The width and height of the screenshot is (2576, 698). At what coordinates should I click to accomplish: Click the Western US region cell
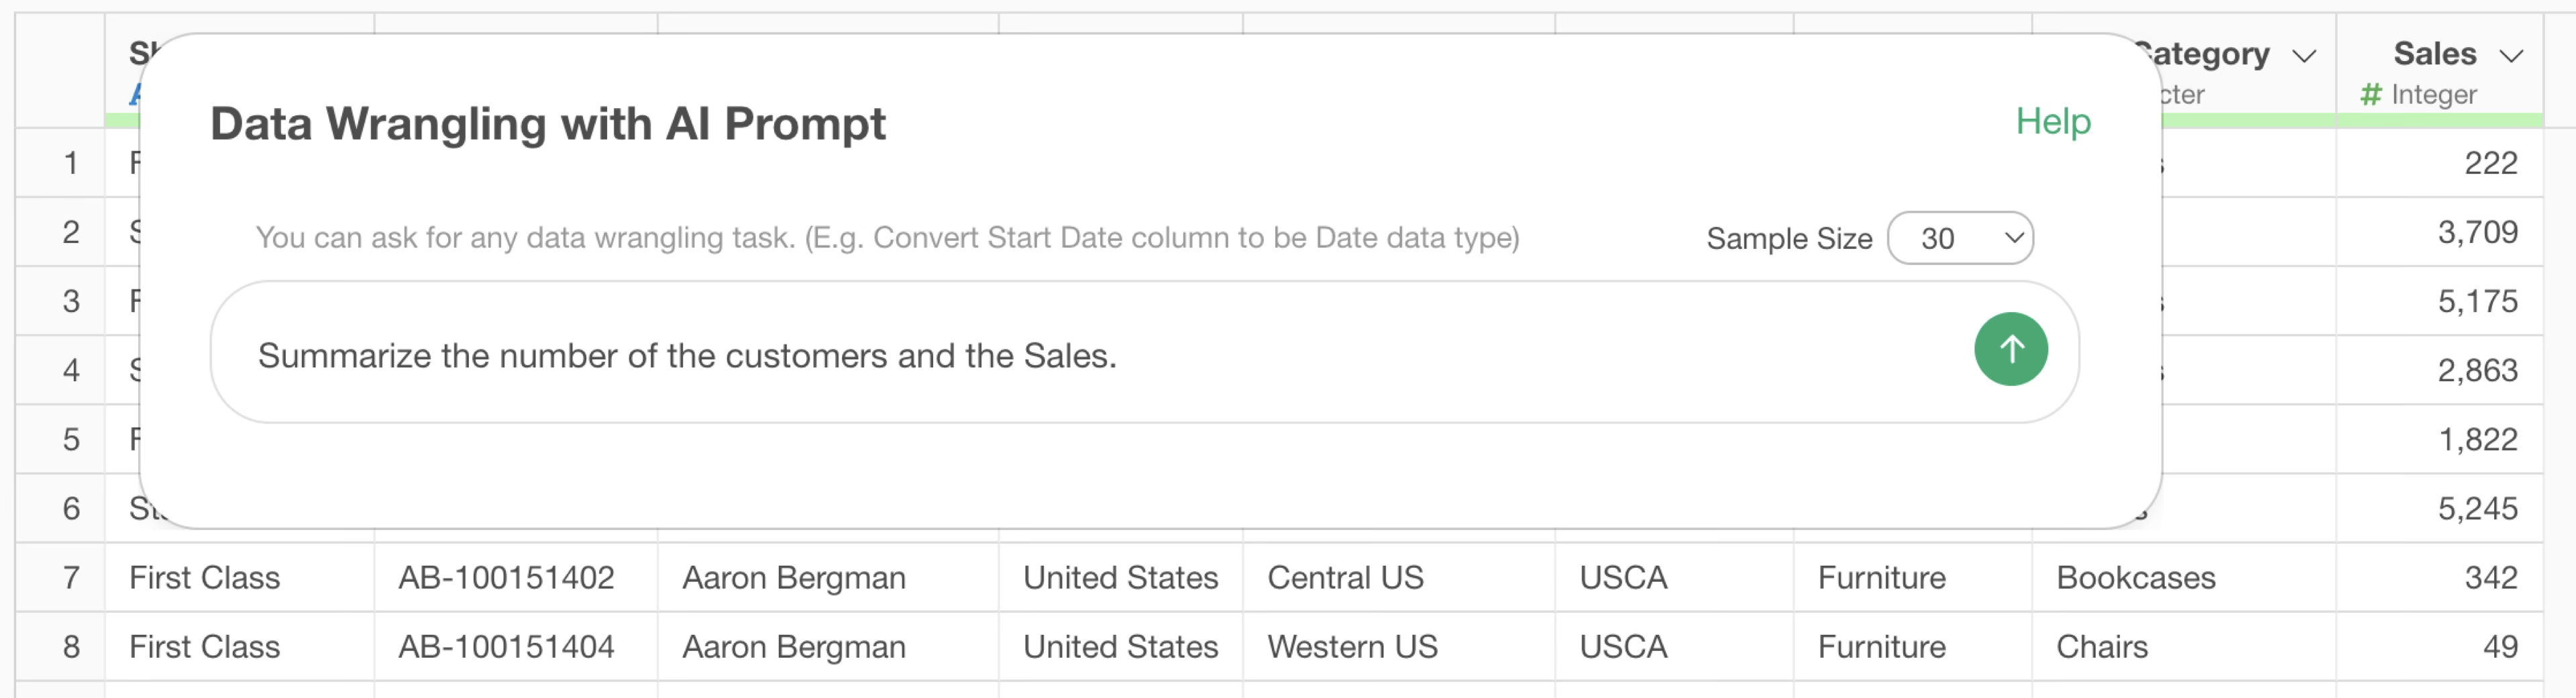(x=1351, y=646)
